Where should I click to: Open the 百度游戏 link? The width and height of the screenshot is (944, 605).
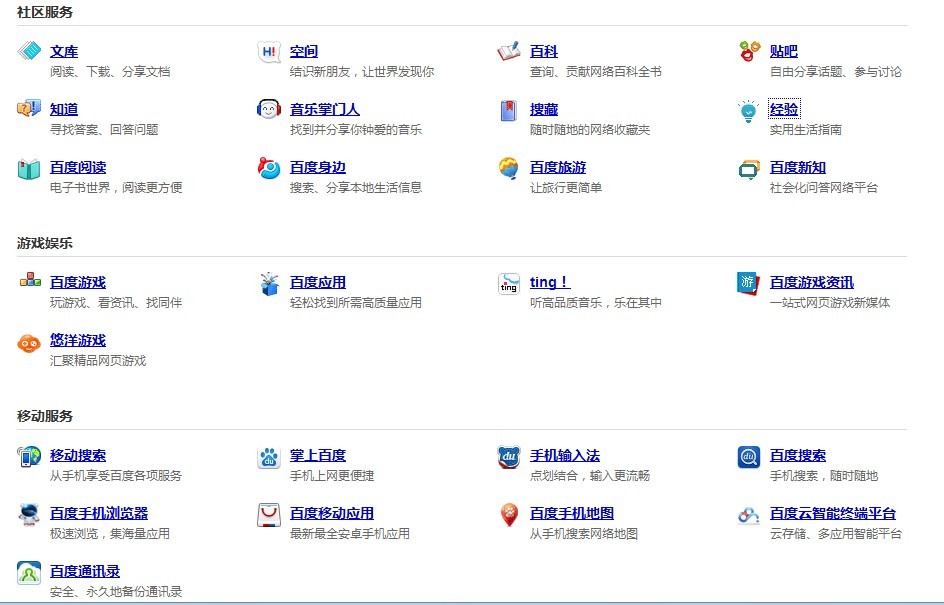(78, 282)
